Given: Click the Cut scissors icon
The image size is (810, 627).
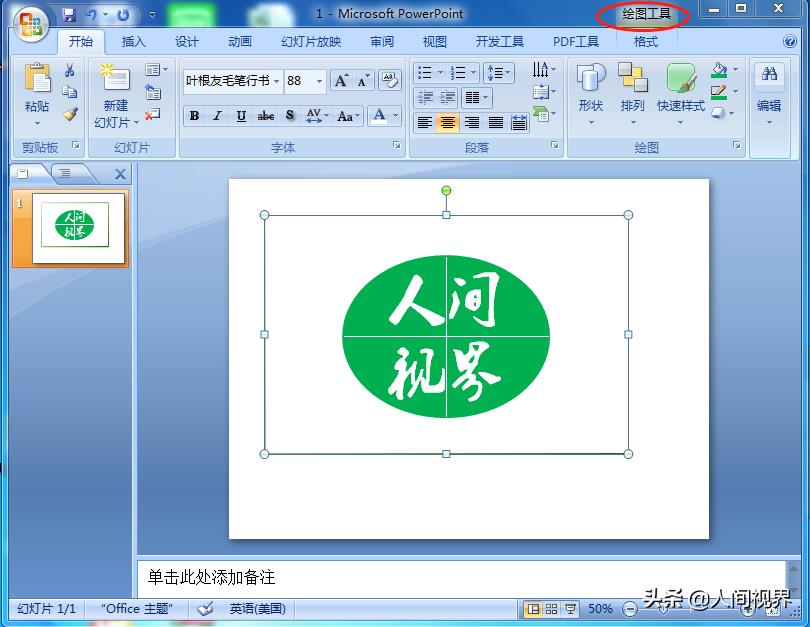Looking at the screenshot, I should [x=70, y=70].
